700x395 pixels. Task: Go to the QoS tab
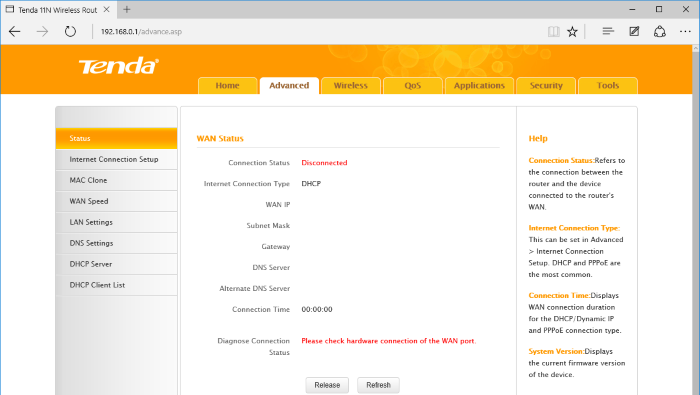click(413, 86)
